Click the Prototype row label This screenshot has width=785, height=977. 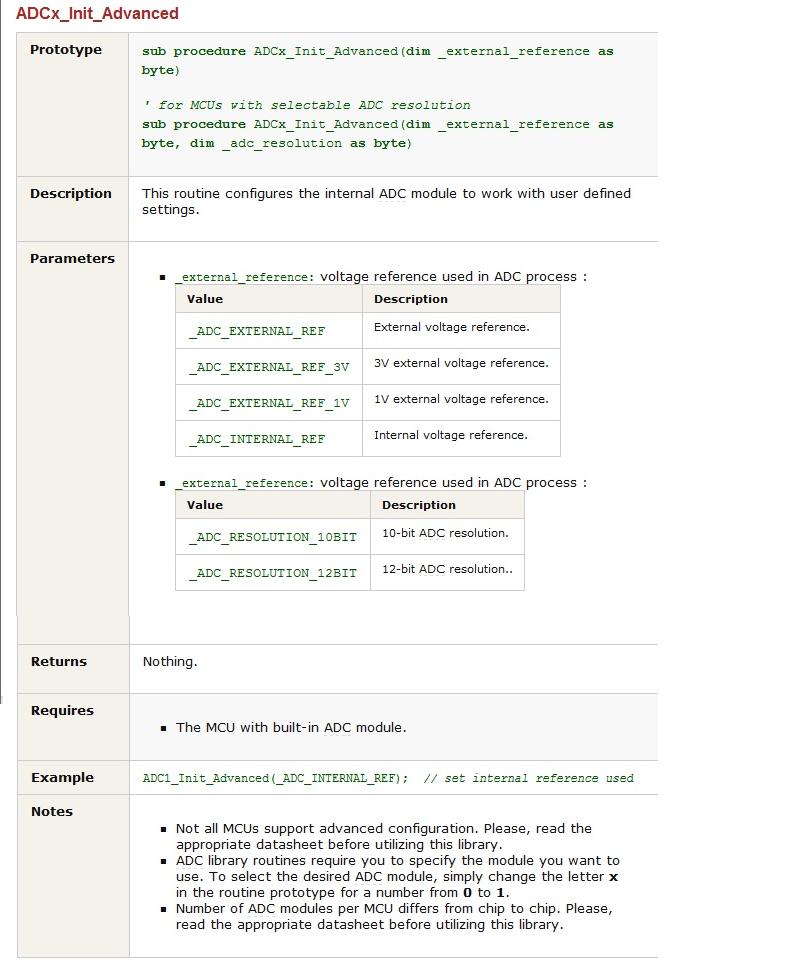pos(66,50)
